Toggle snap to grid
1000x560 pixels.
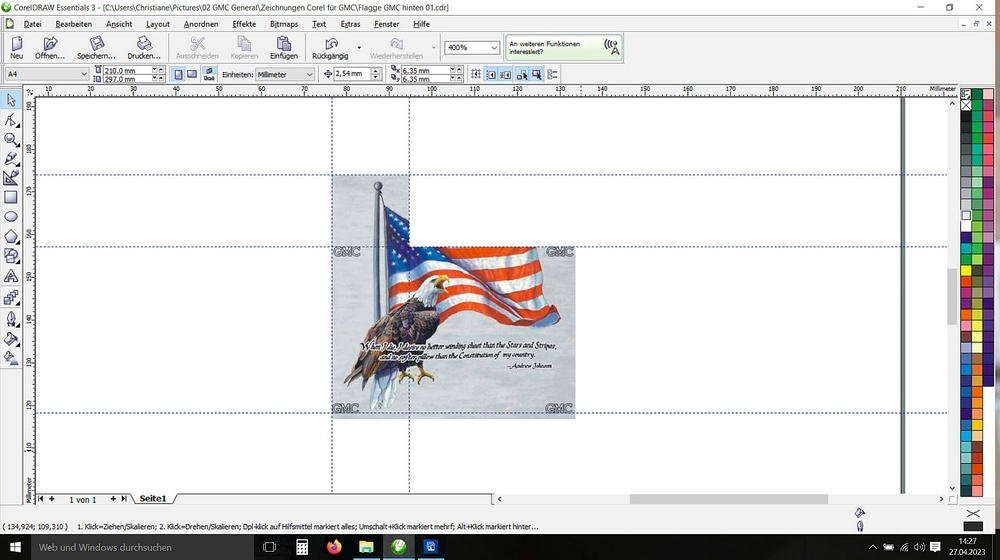[476, 75]
